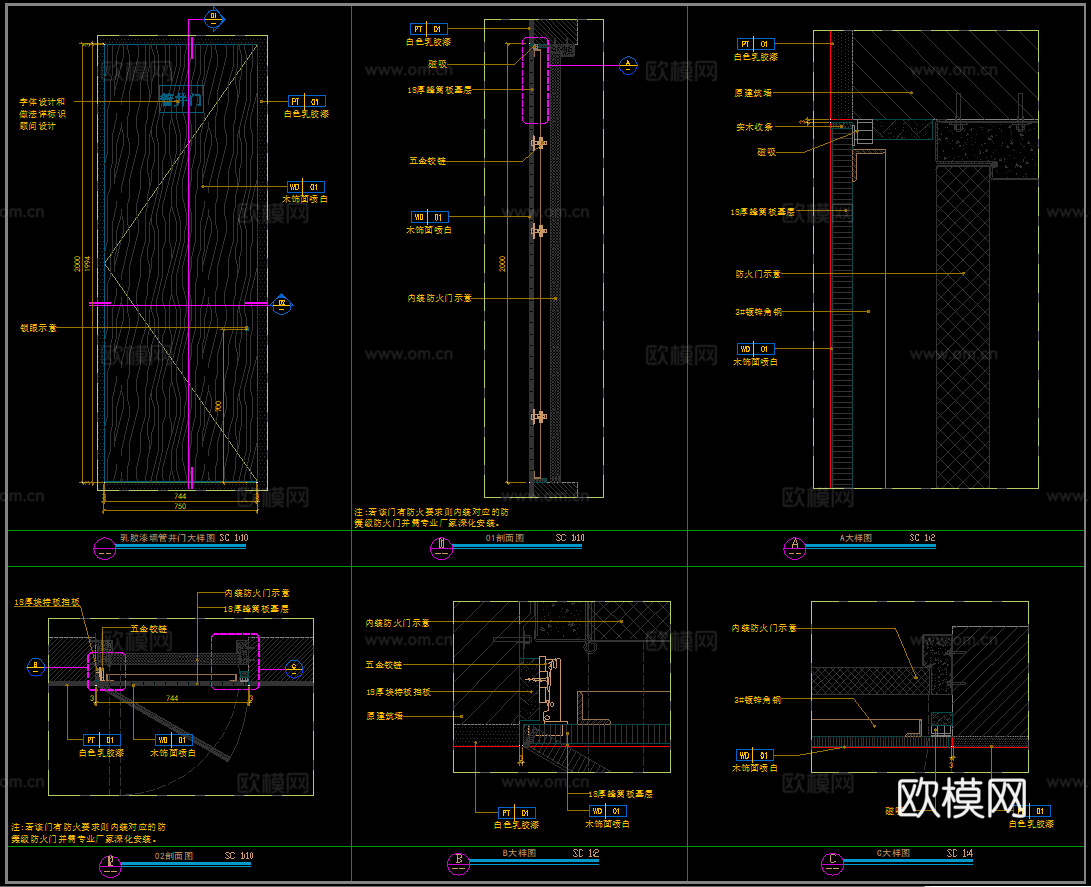
Task: Click the 744 dimension in the 02 section view
Action: click(x=172, y=698)
